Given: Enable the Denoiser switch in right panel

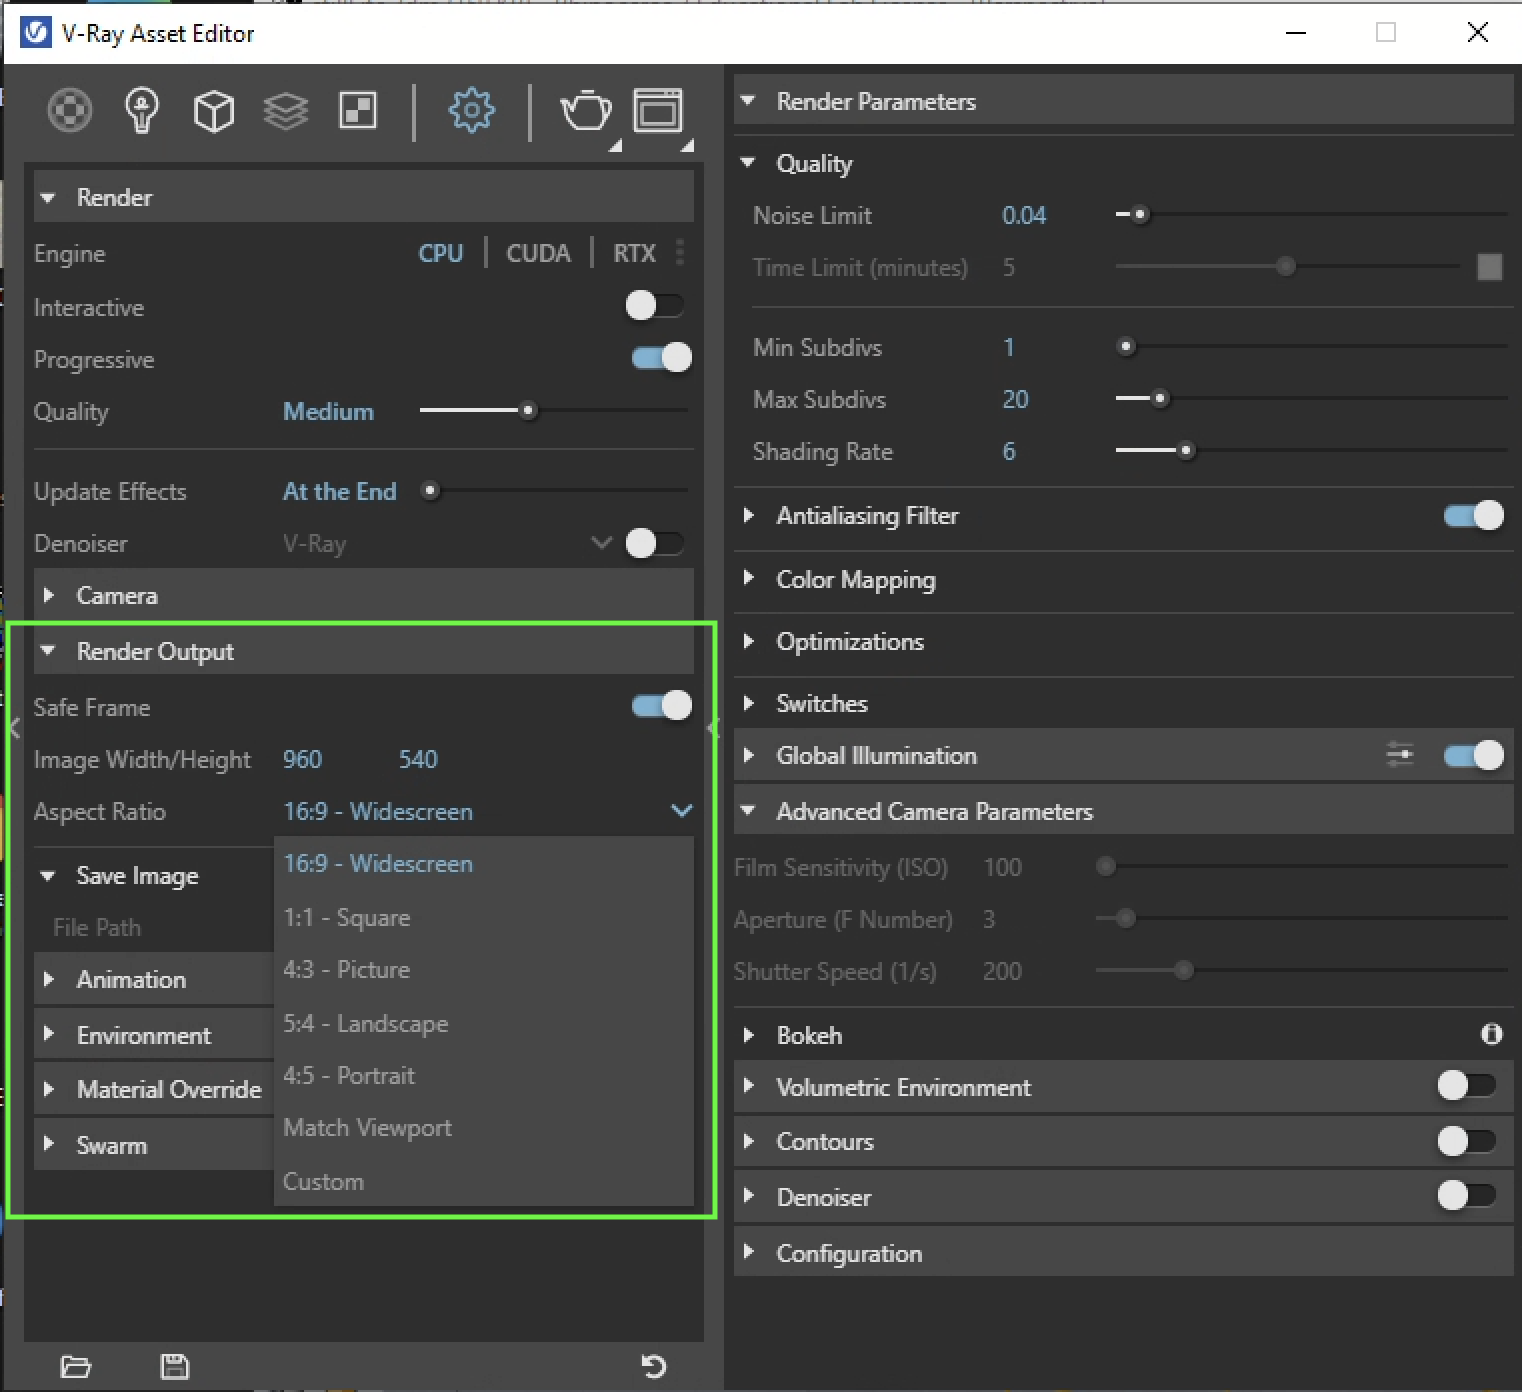Looking at the screenshot, I should pos(1467,1195).
